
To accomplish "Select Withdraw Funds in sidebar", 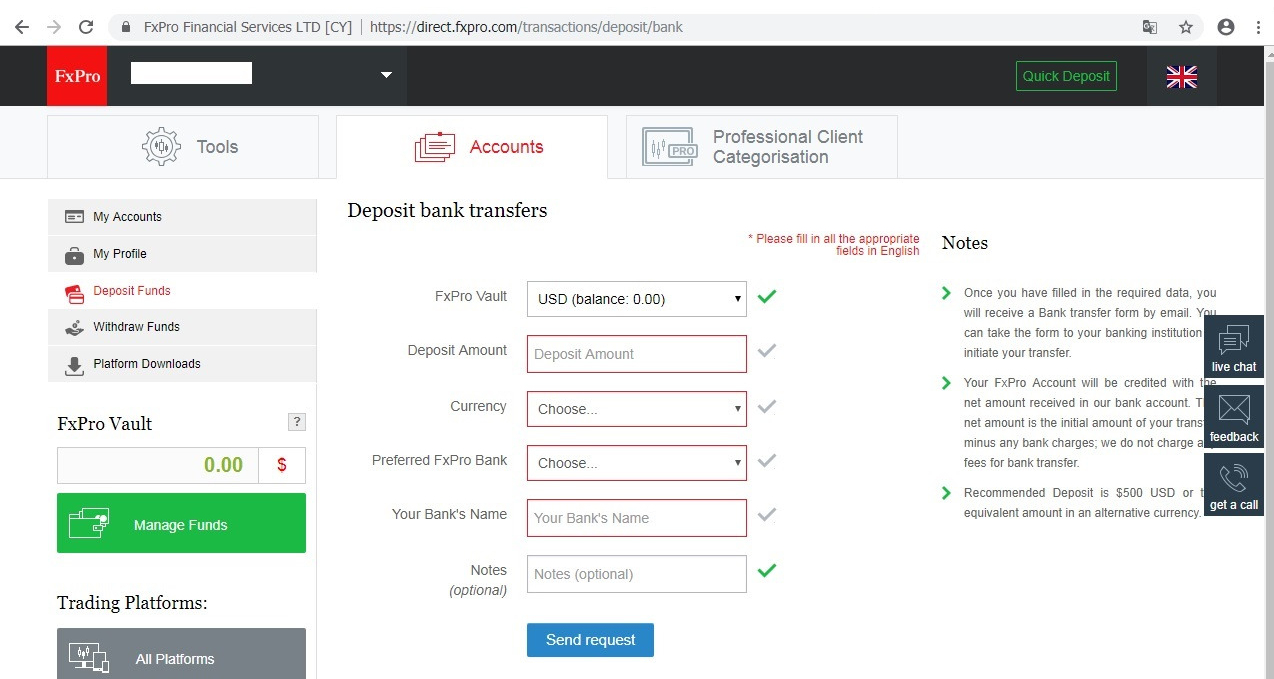I will (182, 327).
